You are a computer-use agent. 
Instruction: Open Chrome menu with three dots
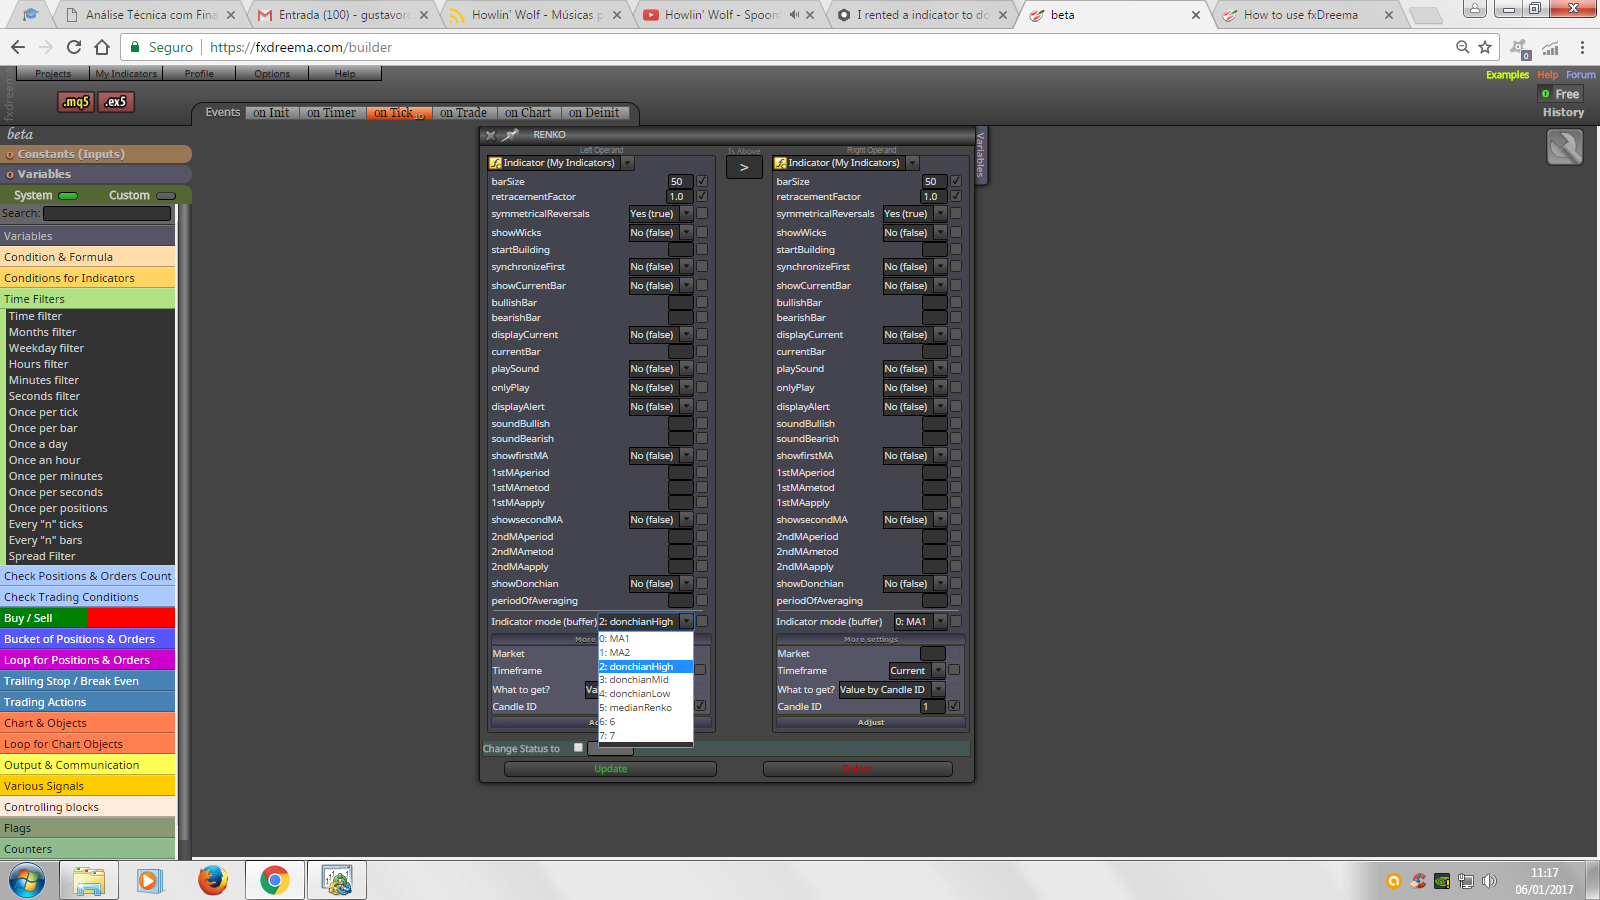[x=1582, y=47]
